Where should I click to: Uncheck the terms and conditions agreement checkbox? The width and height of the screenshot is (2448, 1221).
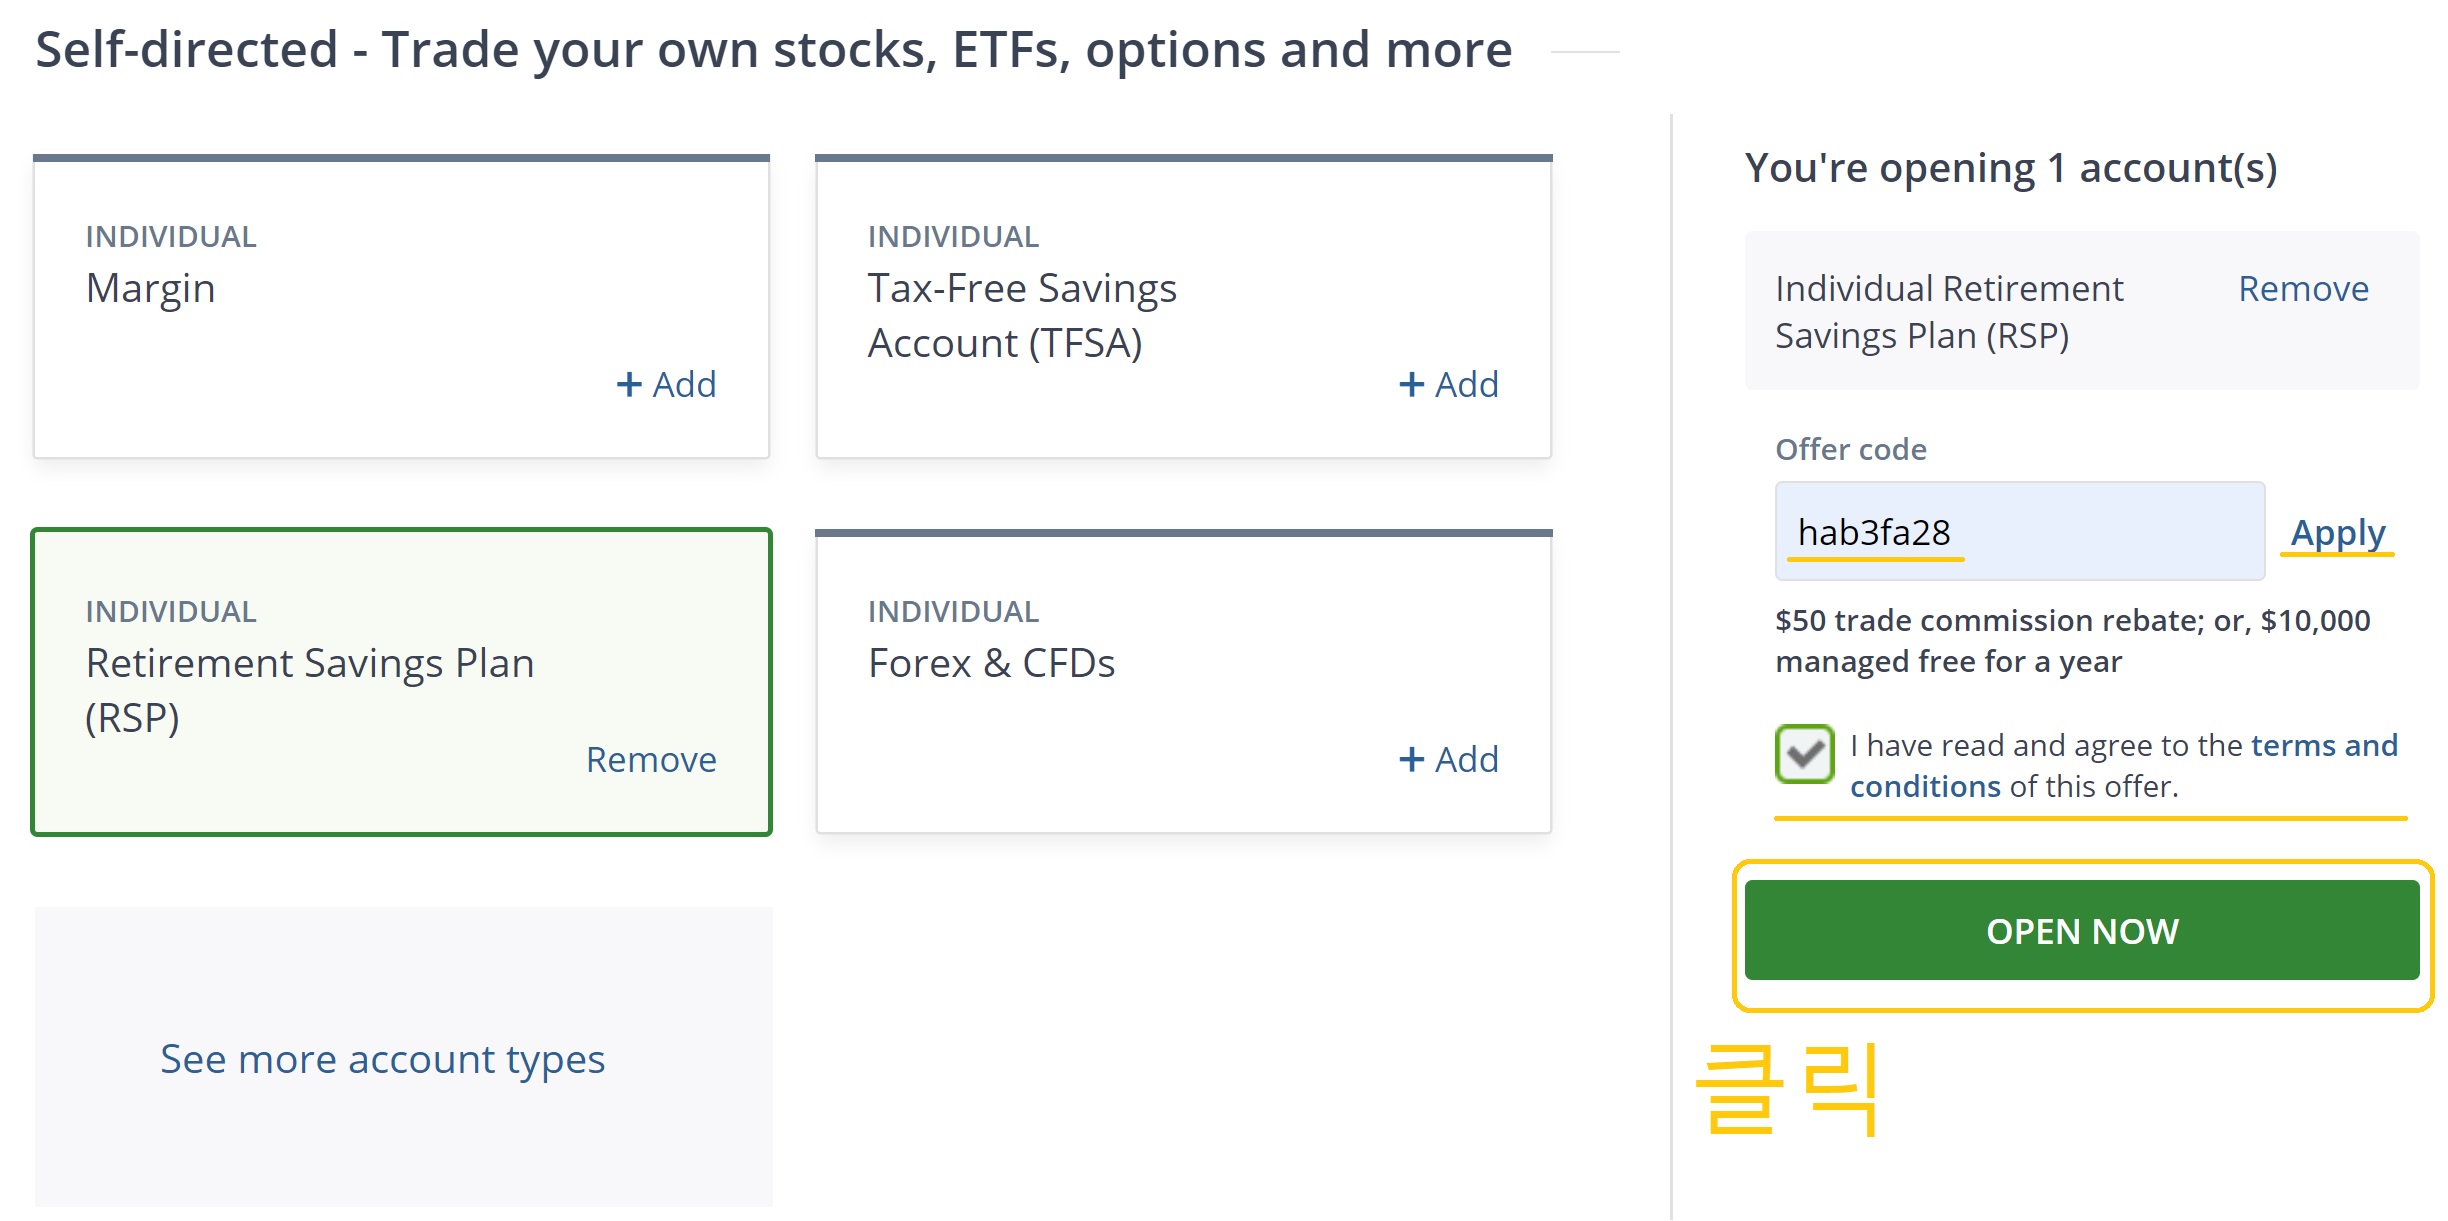coord(1804,754)
